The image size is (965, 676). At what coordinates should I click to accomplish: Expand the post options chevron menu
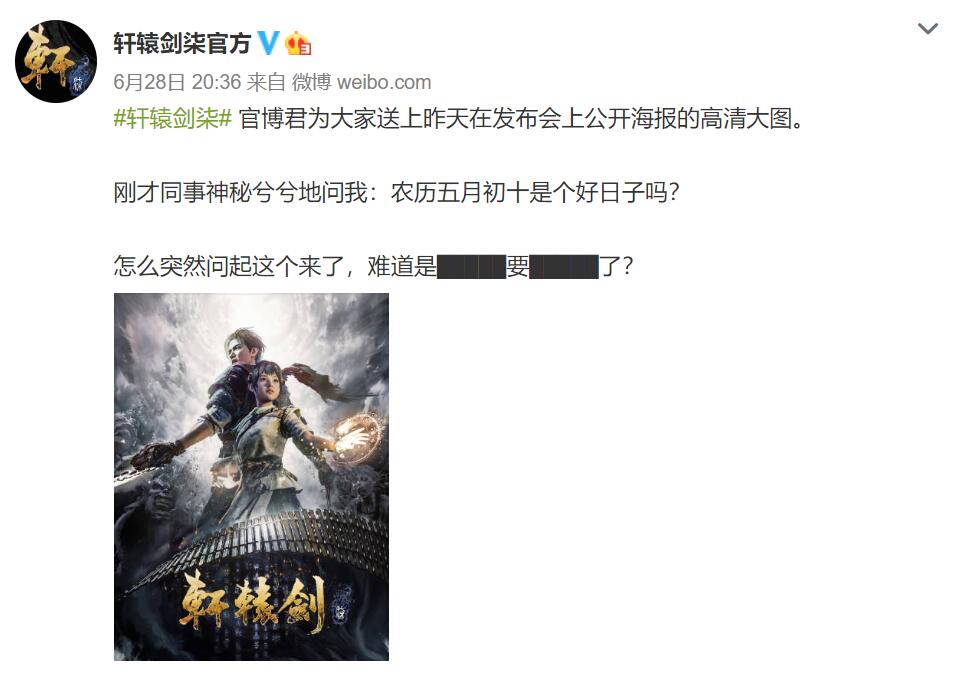[927, 28]
